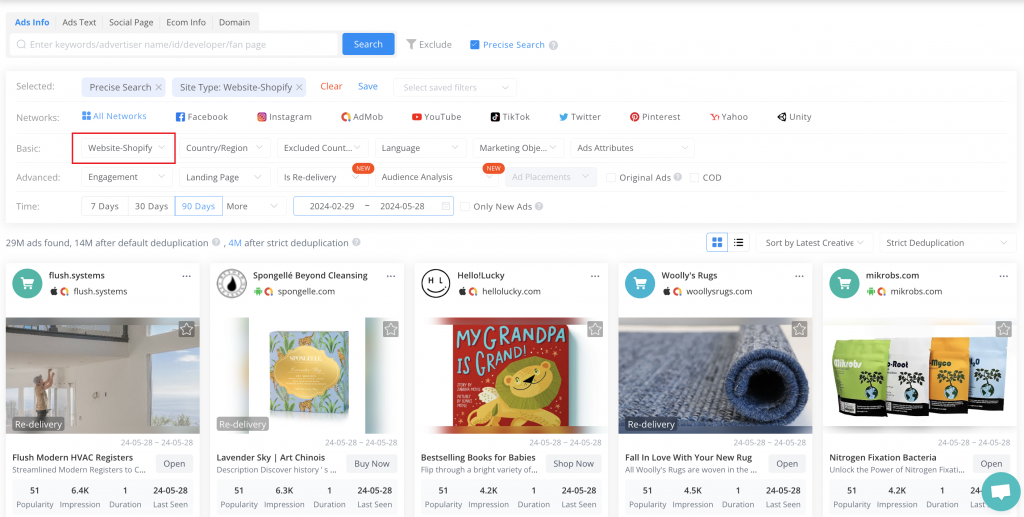Open the Woolly's Rugs ad image
This screenshot has width=1024, height=517.
point(715,375)
